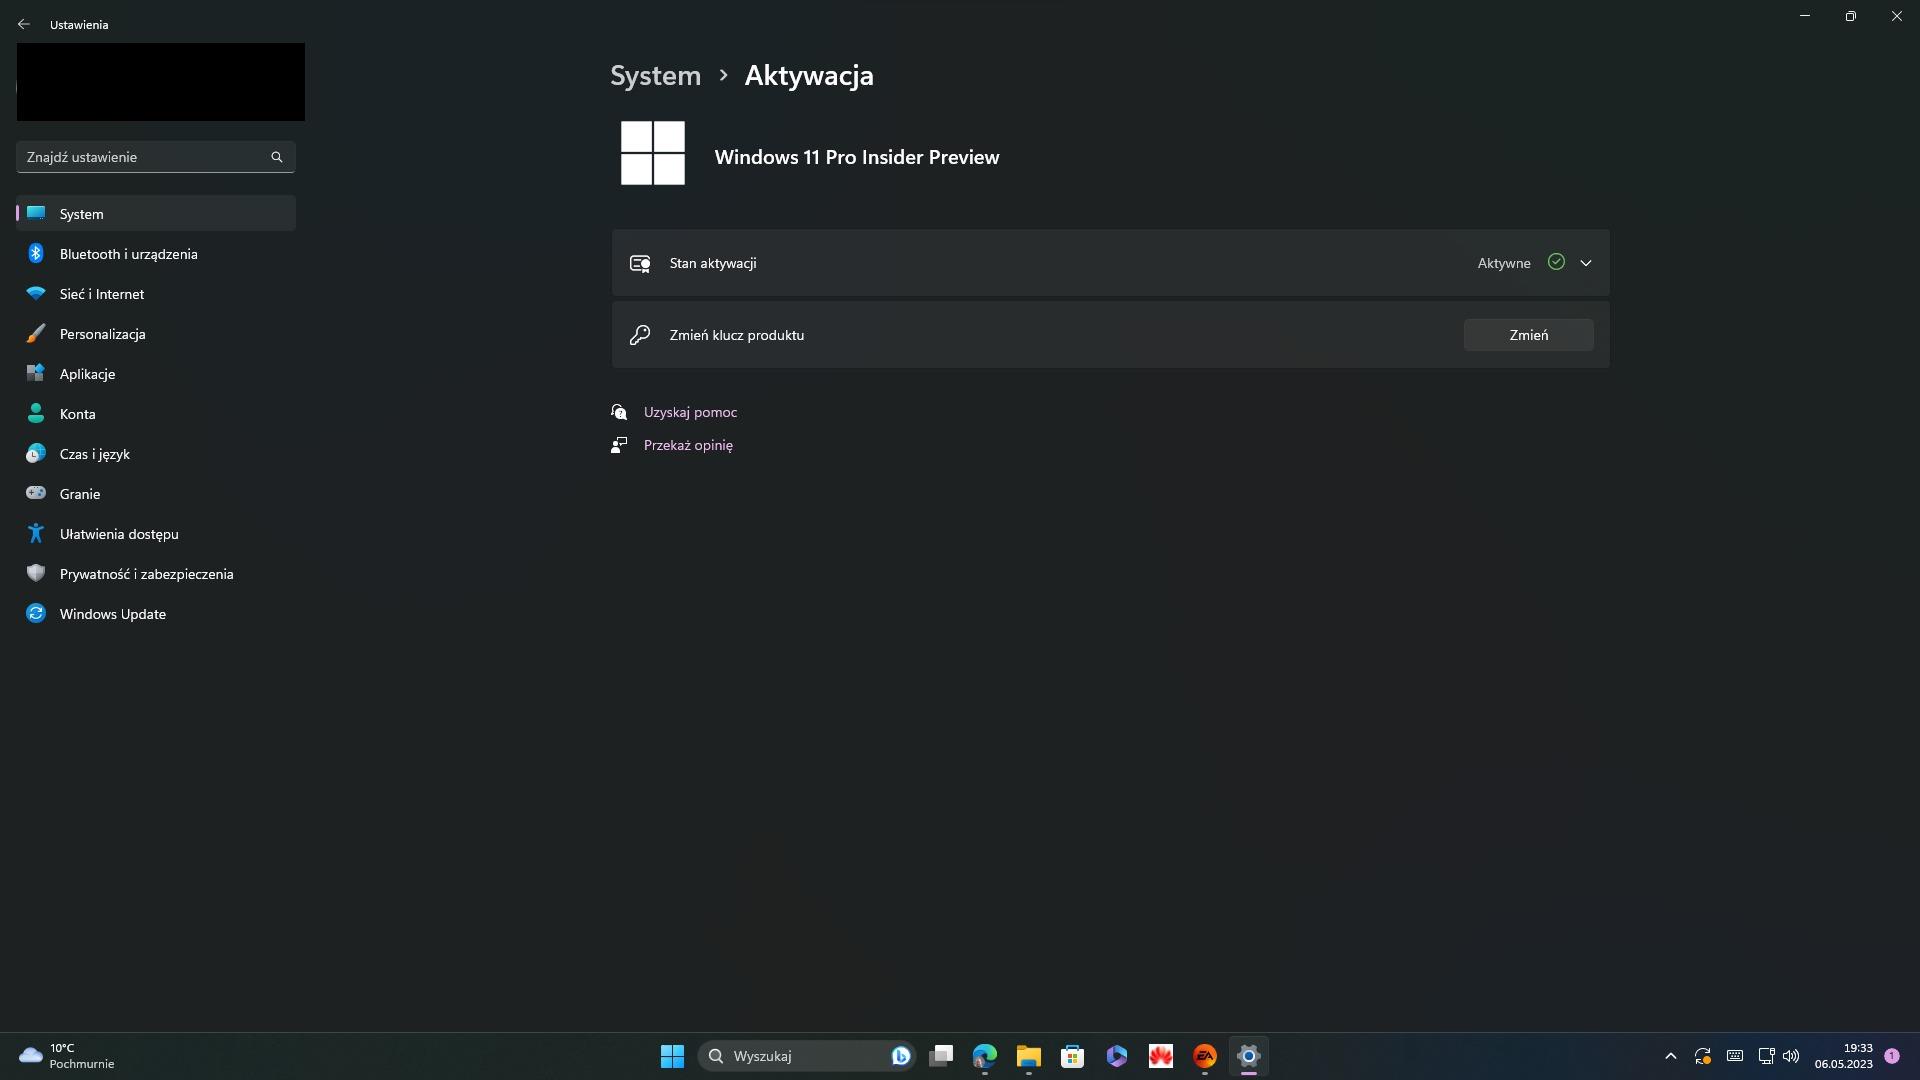1920x1080 pixels.
Task: Open Ułatwienia dostępu settings
Action: click(156, 534)
